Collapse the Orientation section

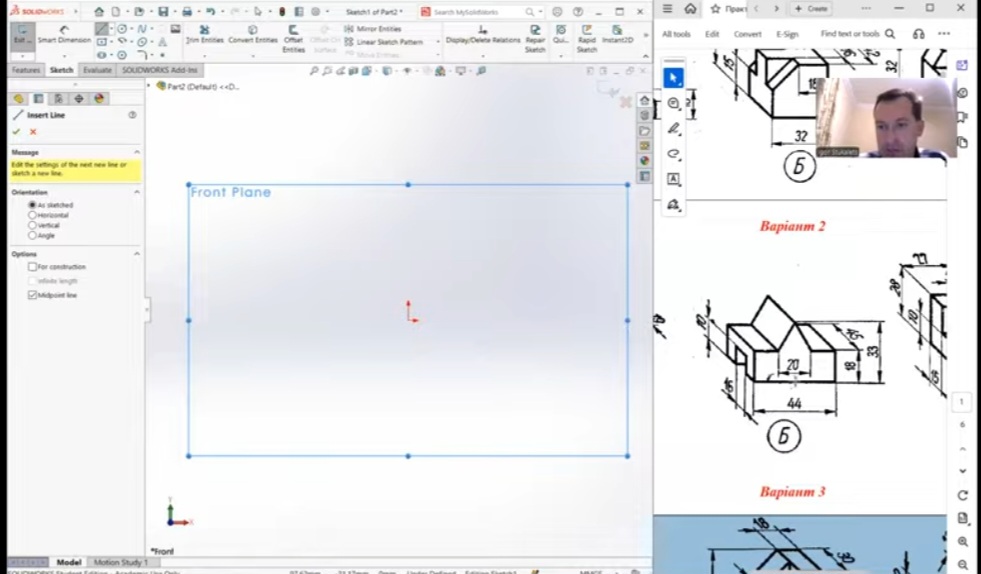[x=136, y=192]
